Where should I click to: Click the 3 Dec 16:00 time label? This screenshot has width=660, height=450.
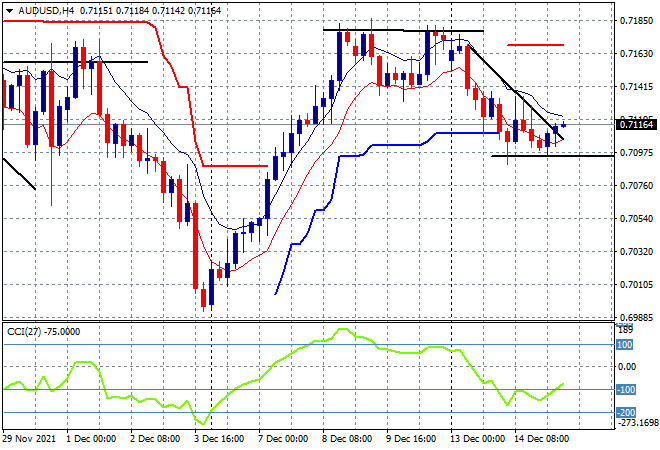tap(219, 439)
